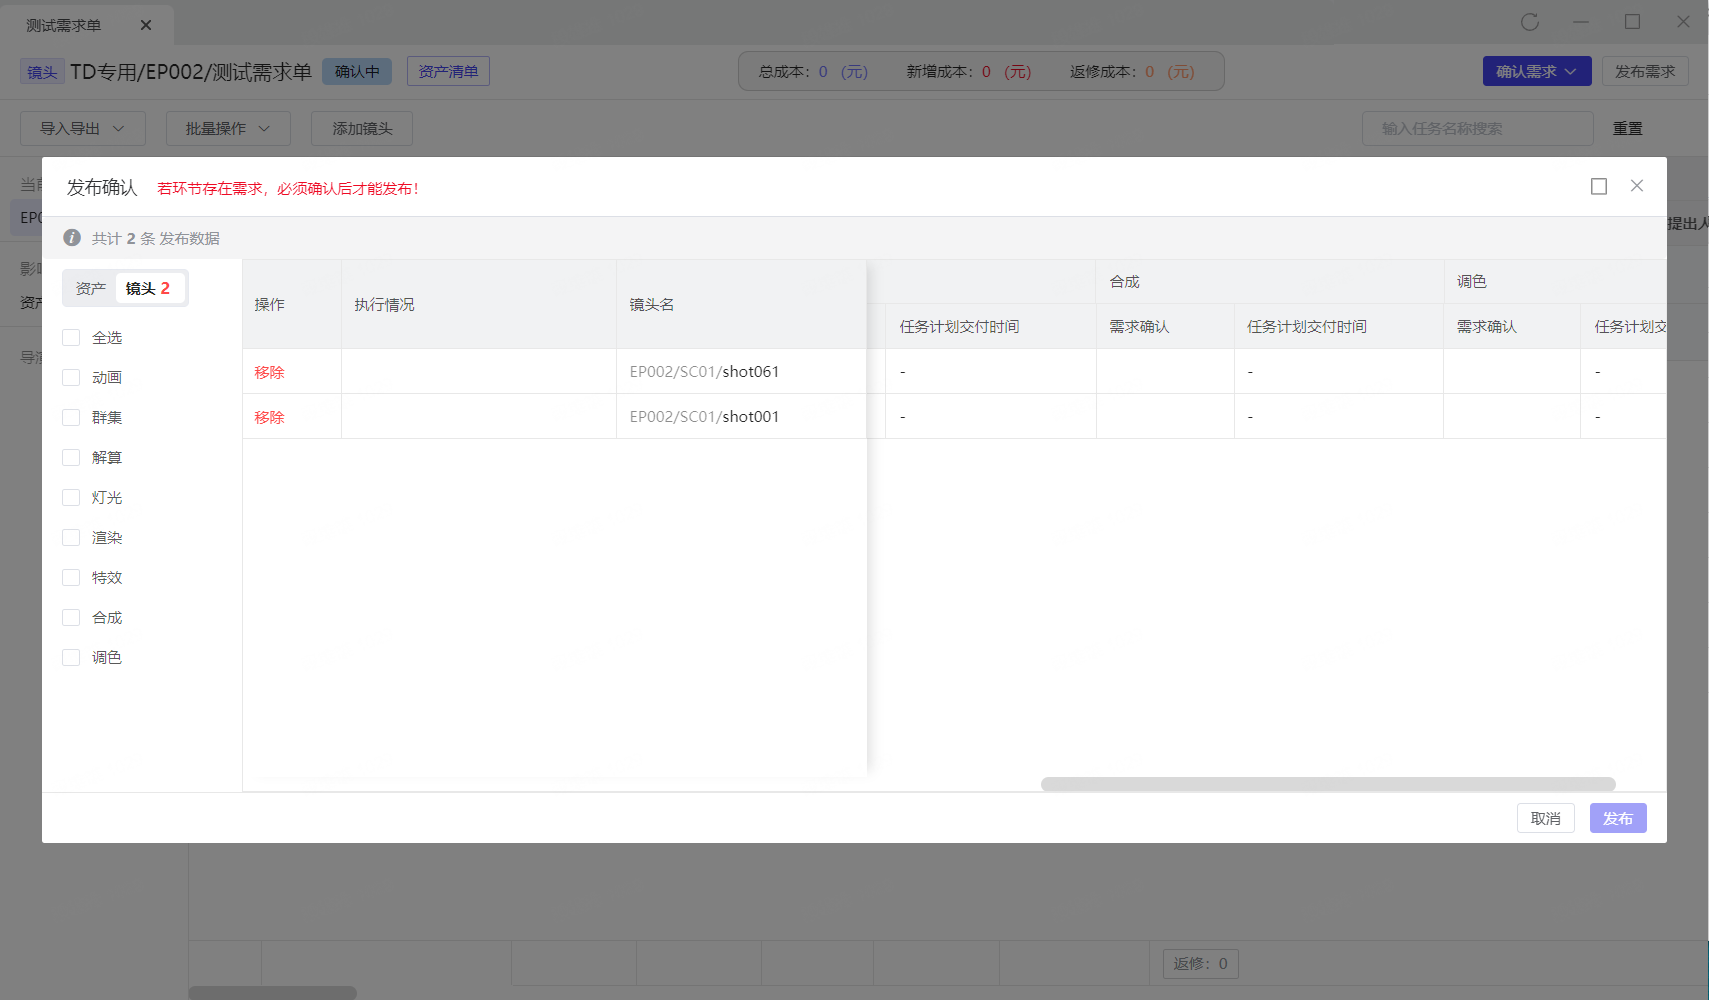This screenshot has width=1709, height=1000.
Task: Open the 导入导出 dropdown
Action: click(x=82, y=129)
